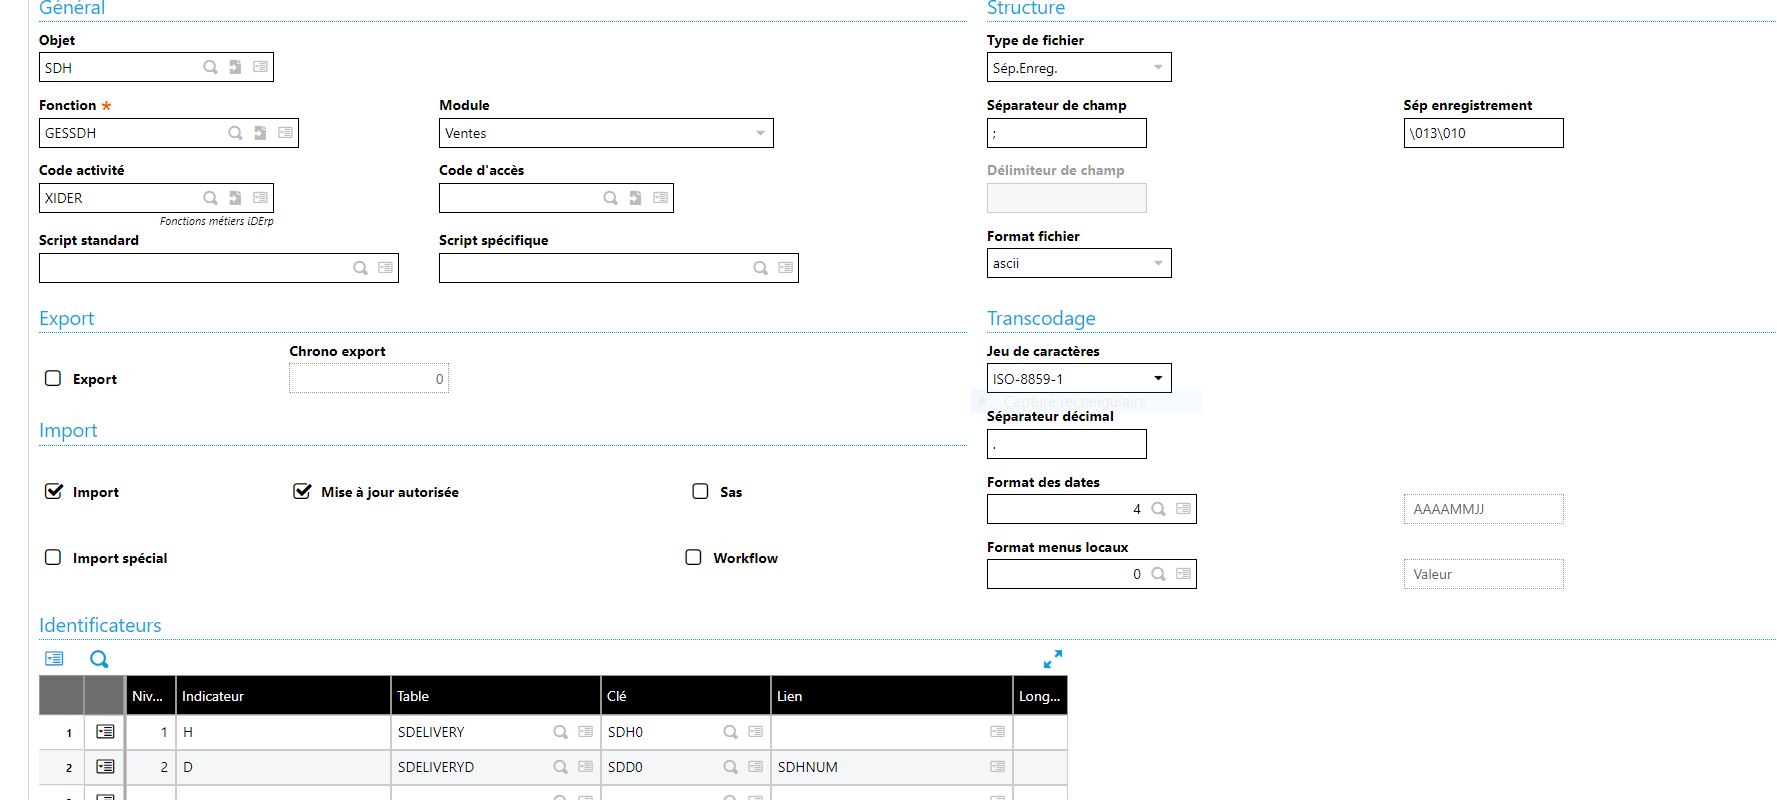Image resolution: width=1777 pixels, height=800 pixels.
Task: Open the selection list icon in Script spécifique field
Action: 785,268
